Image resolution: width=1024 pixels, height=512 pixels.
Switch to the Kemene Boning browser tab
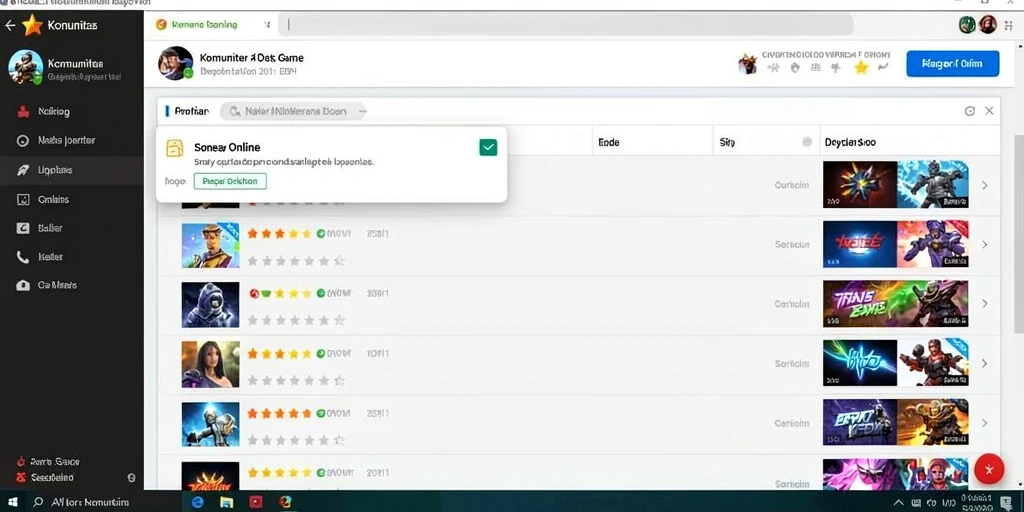click(204, 25)
